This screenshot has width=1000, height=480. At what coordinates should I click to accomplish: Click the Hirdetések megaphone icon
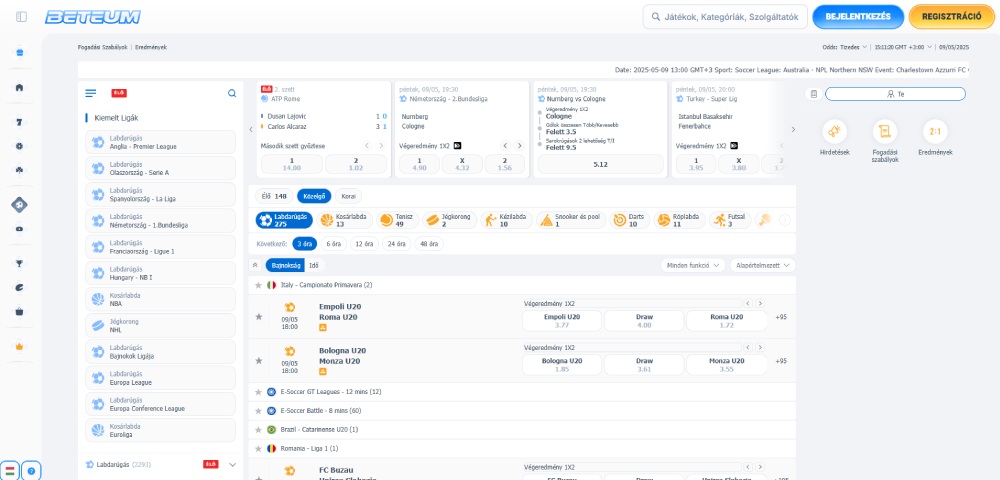pos(834,131)
